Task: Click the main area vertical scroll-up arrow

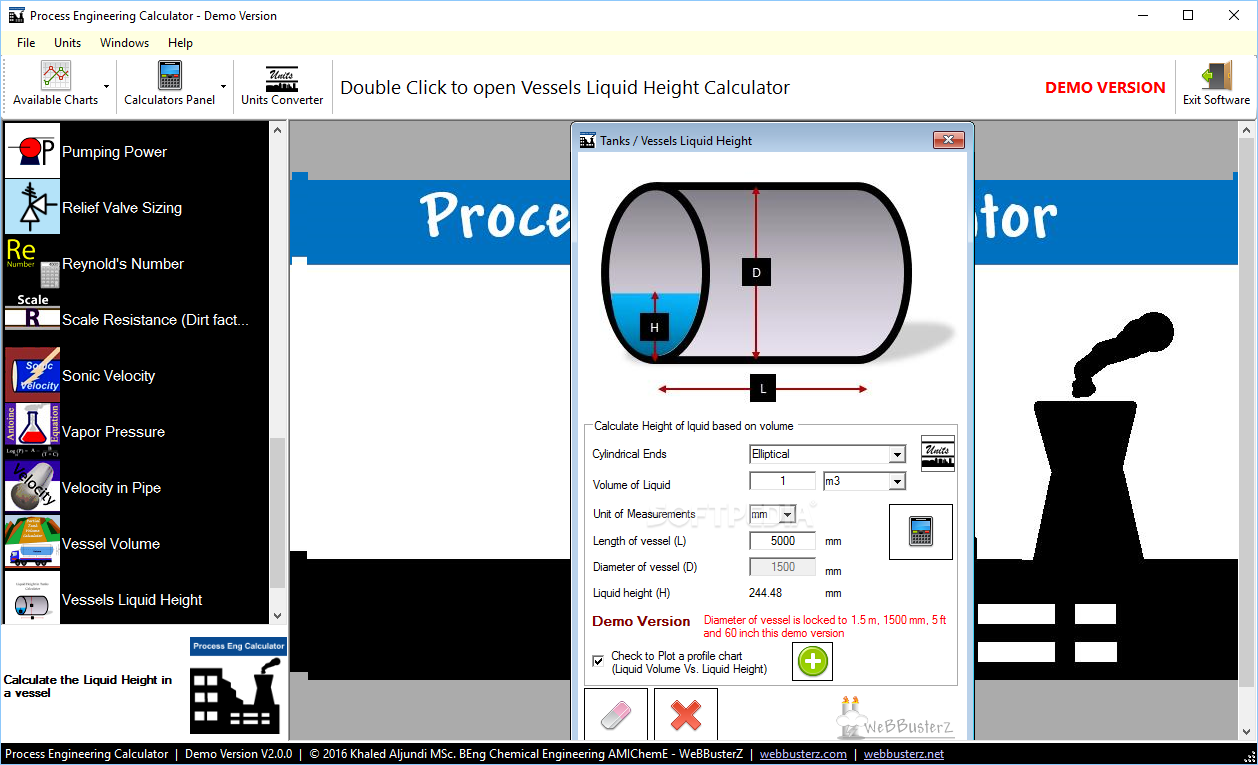Action: click(1247, 131)
